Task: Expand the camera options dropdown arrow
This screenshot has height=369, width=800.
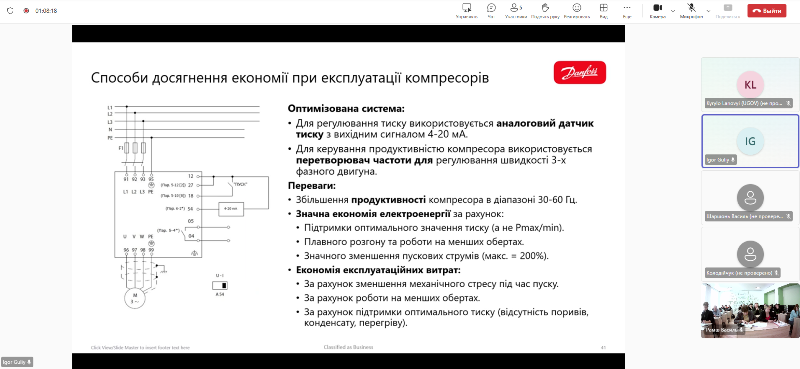Action: pyautogui.click(x=672, y=10)
